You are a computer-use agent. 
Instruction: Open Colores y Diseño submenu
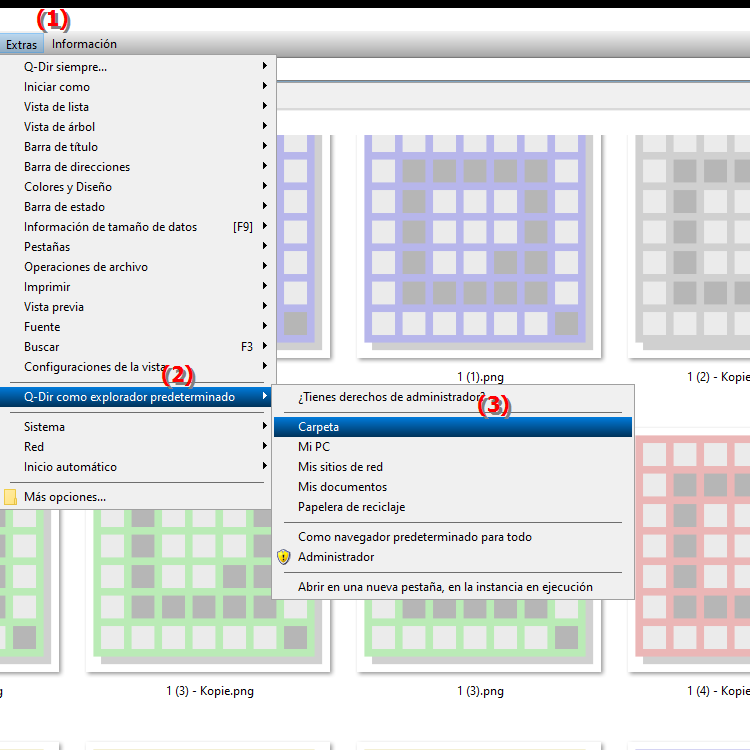(x=138, y=187)
